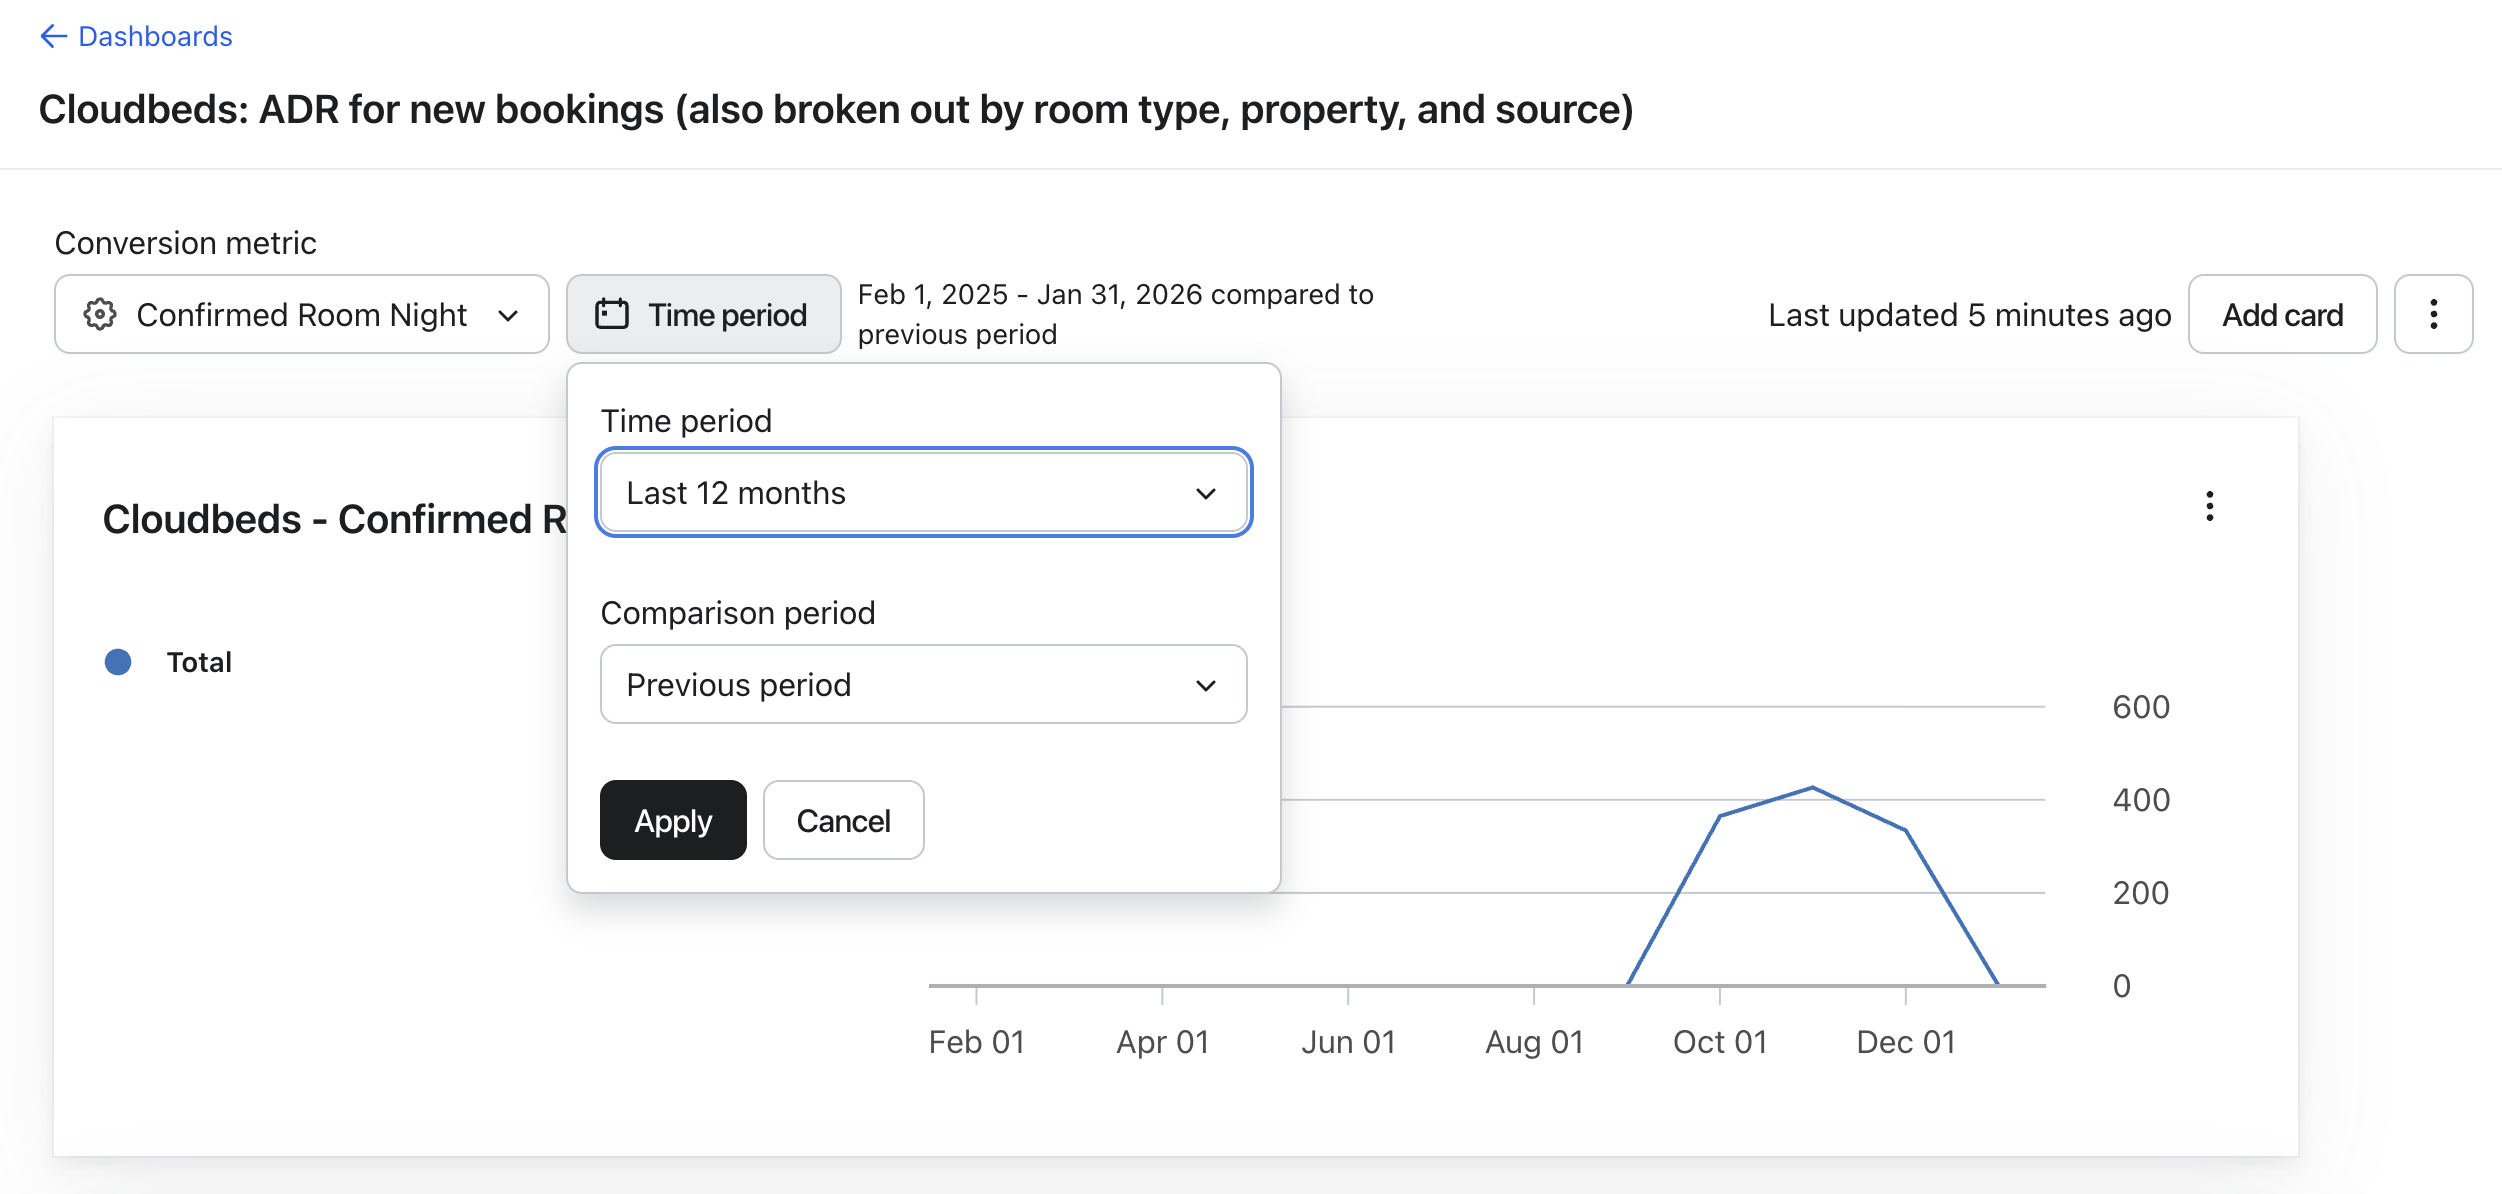Open the Previous period comparison dropdown

tap(923, 685)
